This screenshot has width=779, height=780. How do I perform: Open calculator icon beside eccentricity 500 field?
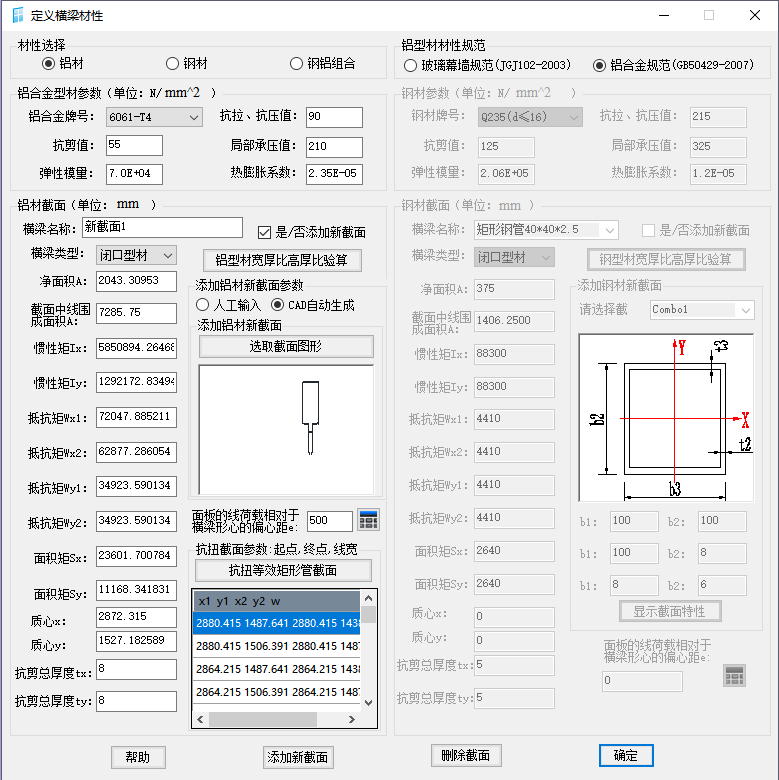click(x=368, y=520)
